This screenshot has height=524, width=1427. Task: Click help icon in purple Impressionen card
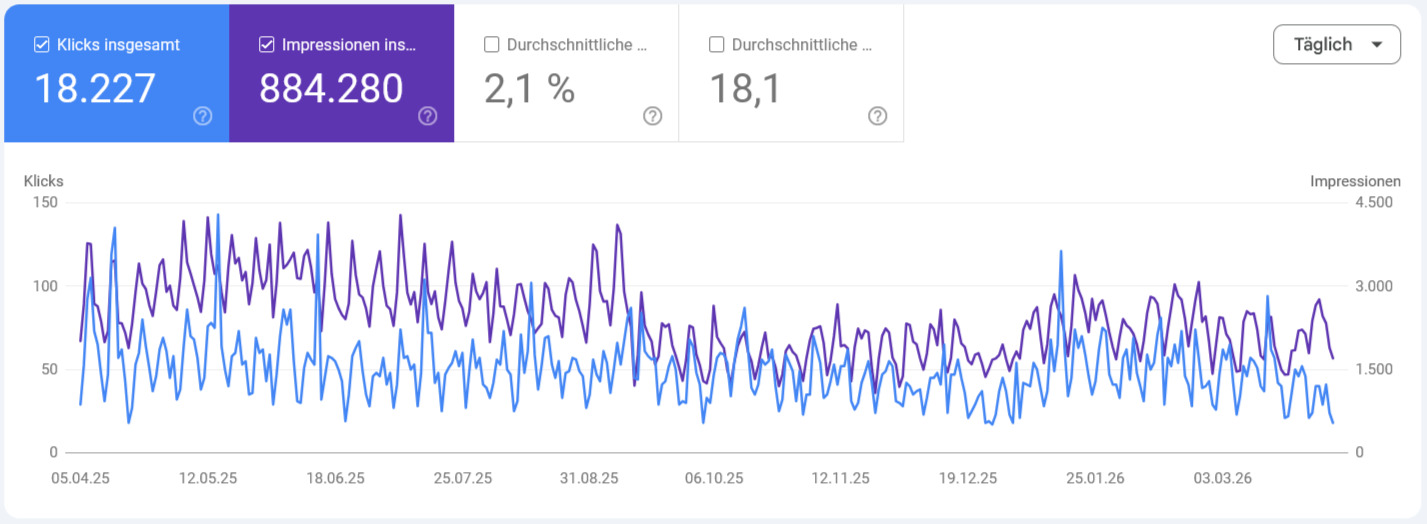[428, 116]
